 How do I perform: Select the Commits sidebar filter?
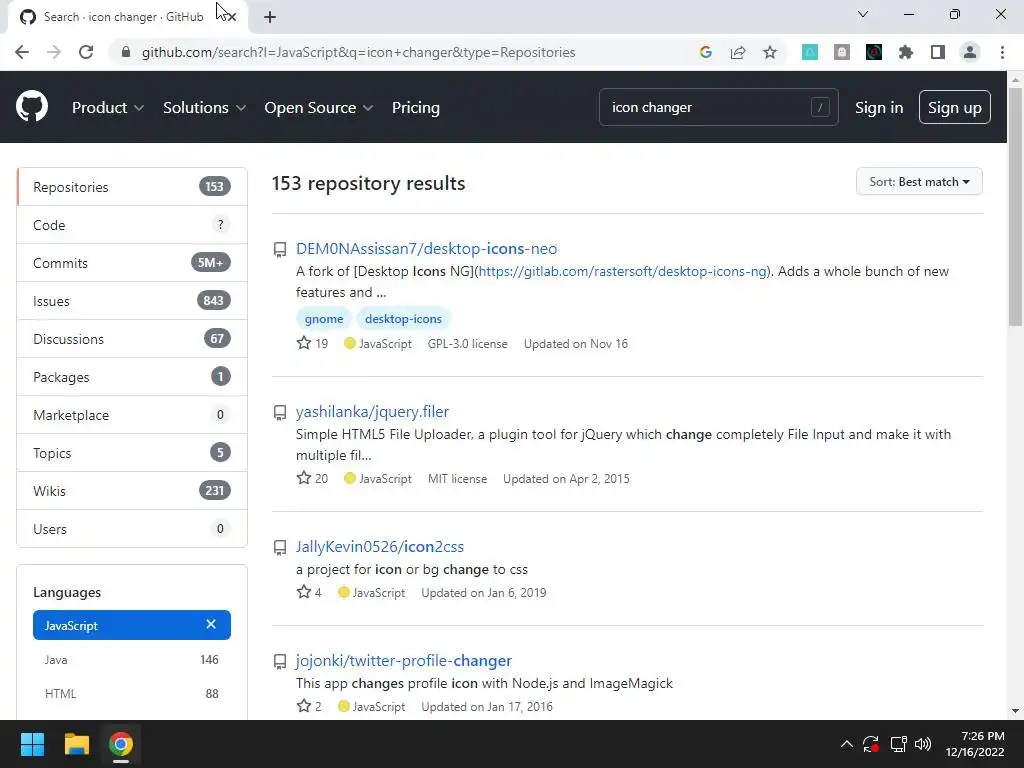point(132,263)
